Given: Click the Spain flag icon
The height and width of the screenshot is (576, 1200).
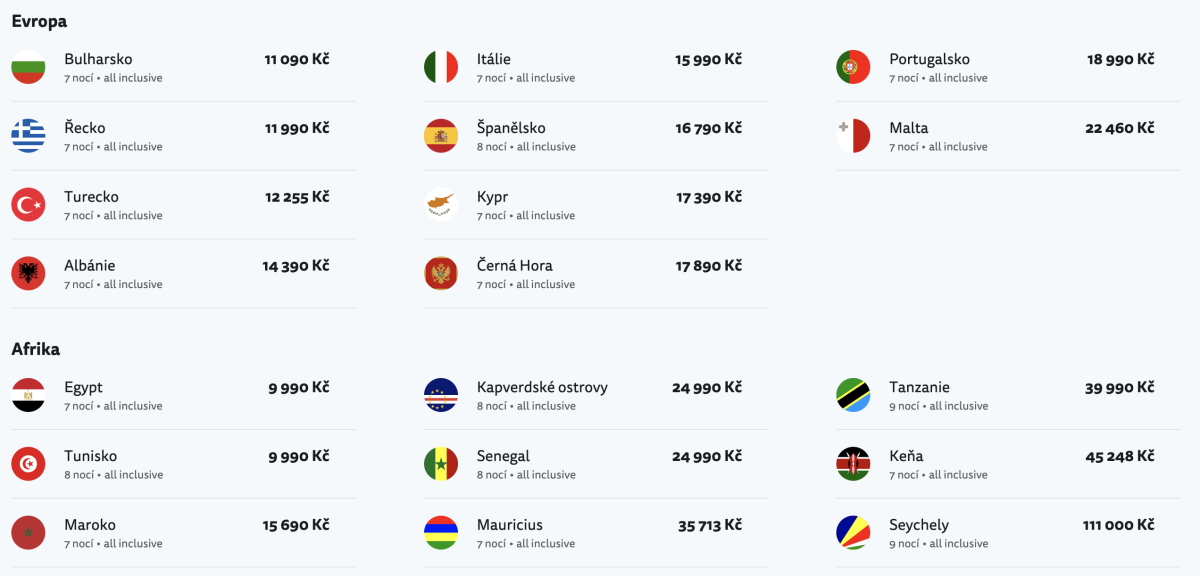Looking at the screenshot, I should tap(441, 136).
